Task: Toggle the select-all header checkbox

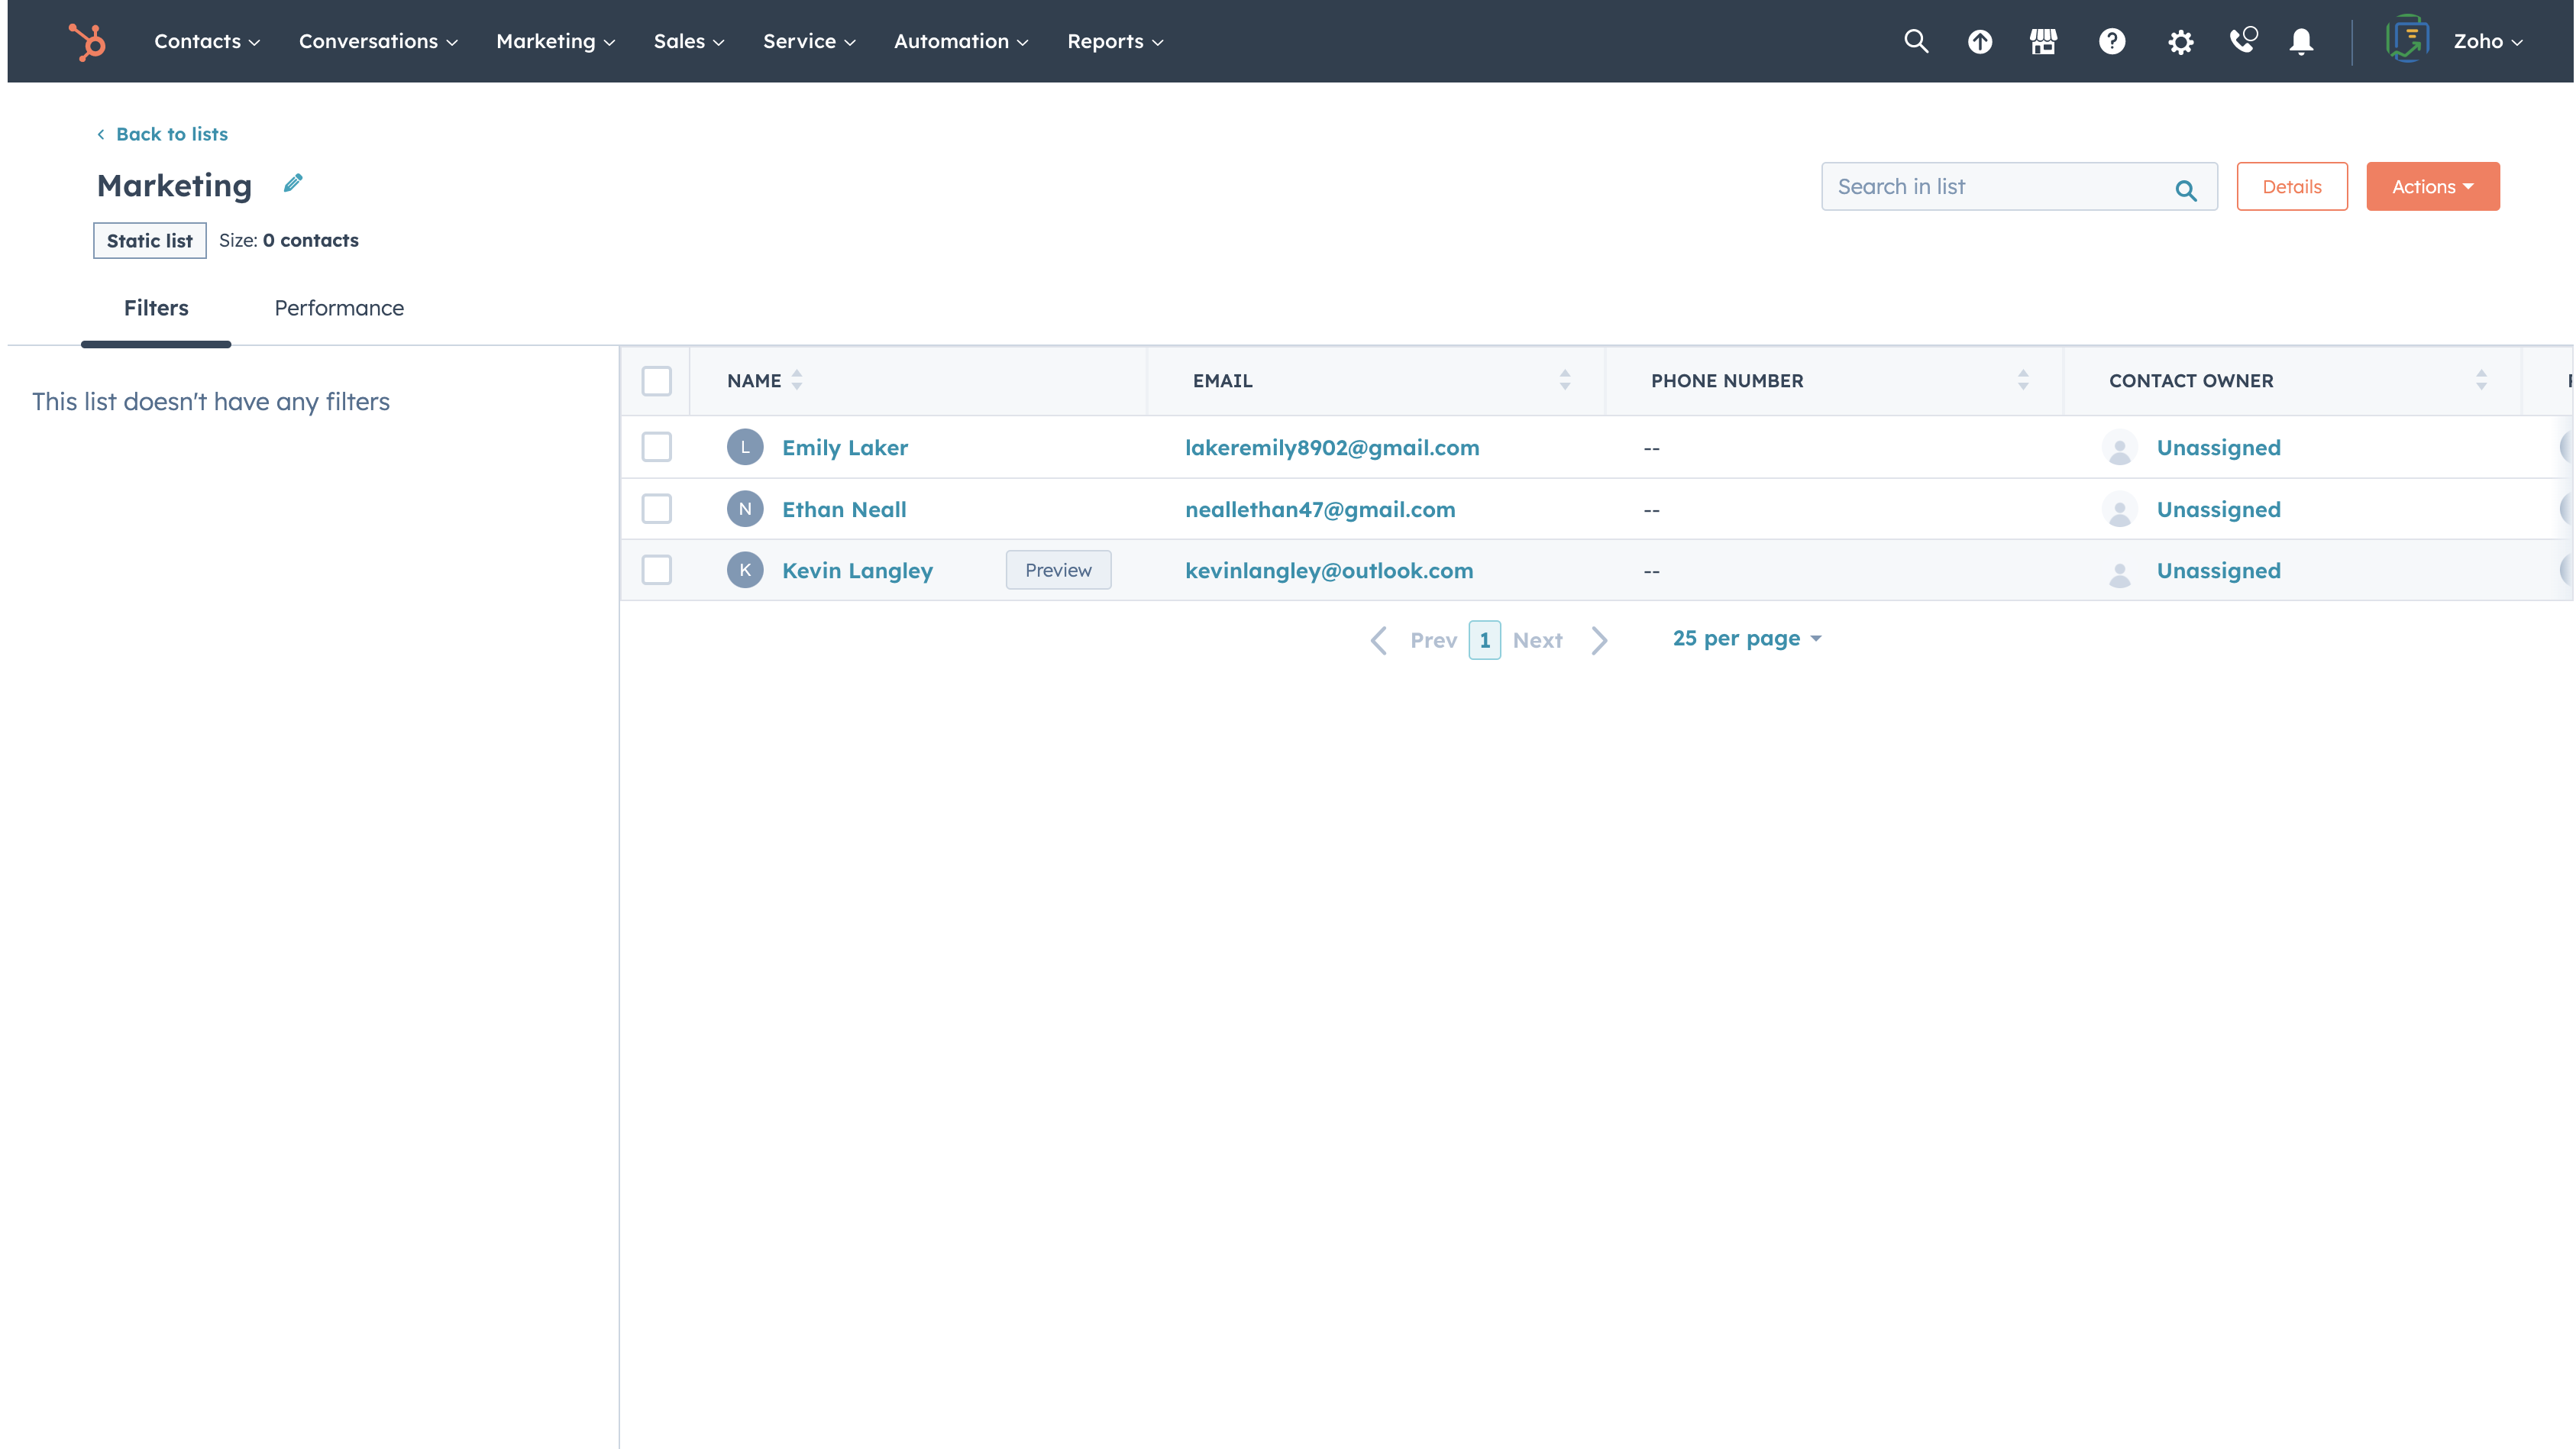Action: click(656, 381)
